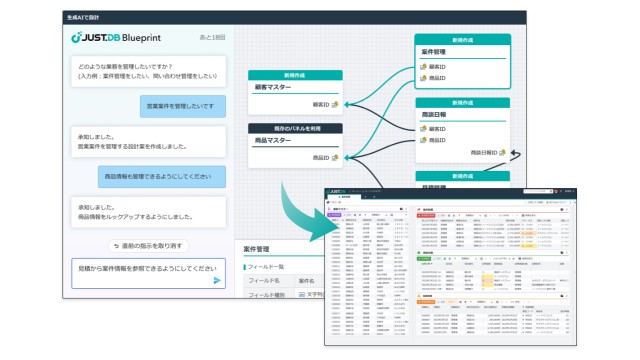Viewport: 640px width, 360px height.
Task: Click the 商品情報も管理できるようにしてください chat bubble
Action: [x=162, y=177]
